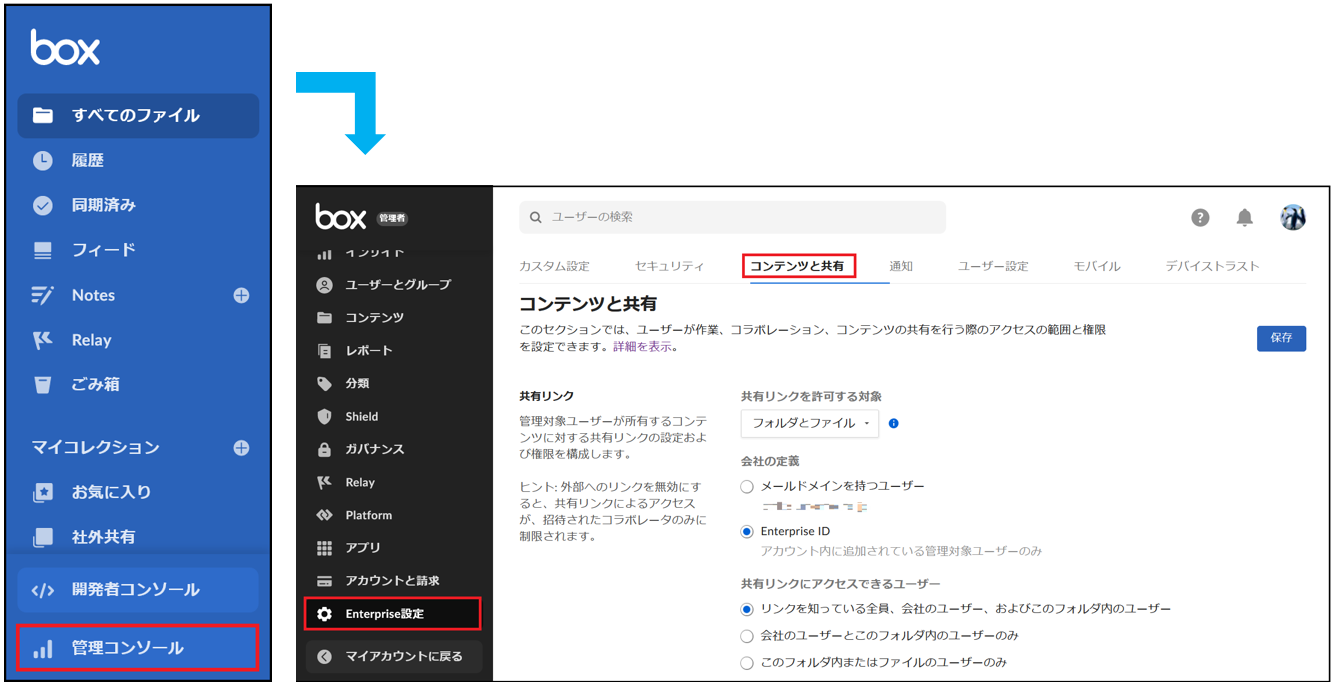Click the box logo in blue sidebar
The width and height of the screenshot is (1335, 687).
coord(65,48)
